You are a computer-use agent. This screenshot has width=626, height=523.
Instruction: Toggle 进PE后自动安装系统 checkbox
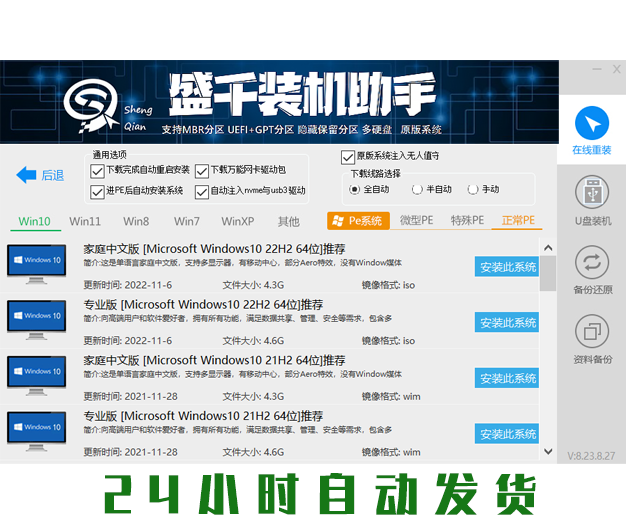[97, 192]
